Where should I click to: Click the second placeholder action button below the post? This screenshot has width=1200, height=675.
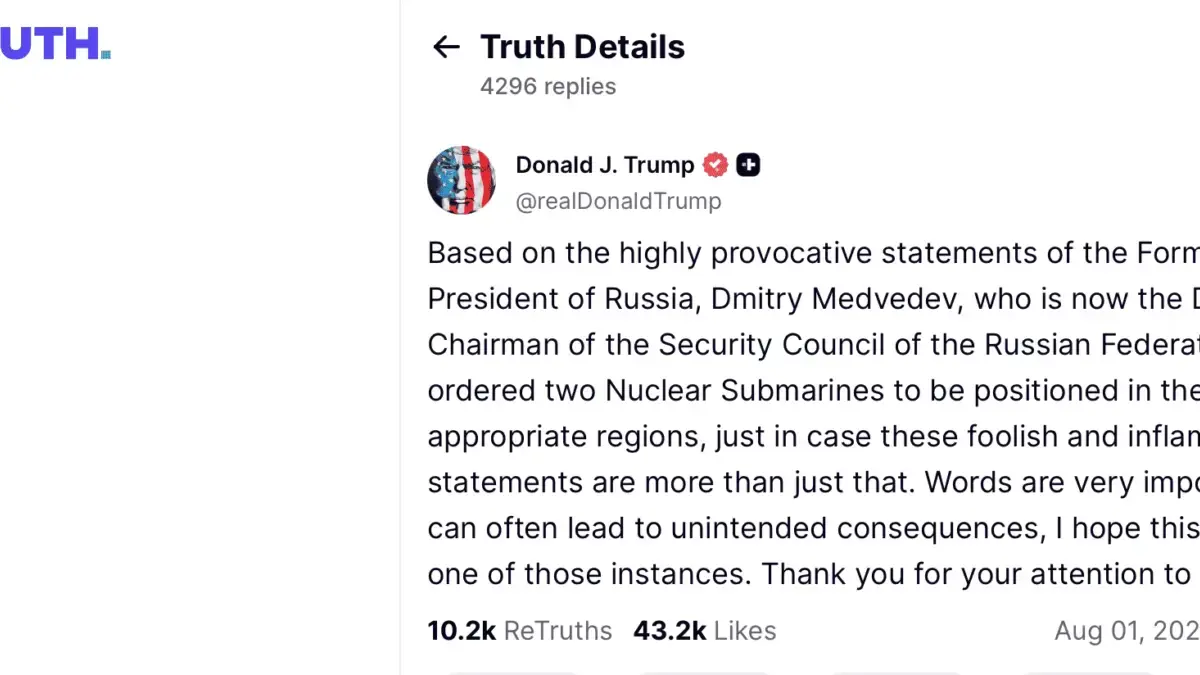tap(705, 668)
